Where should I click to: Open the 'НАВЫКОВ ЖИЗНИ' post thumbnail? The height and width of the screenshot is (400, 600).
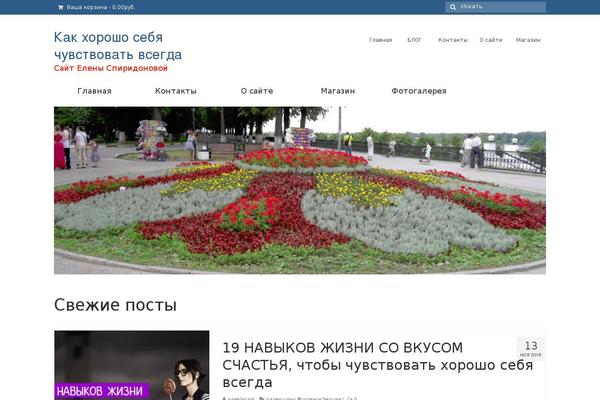132,365
